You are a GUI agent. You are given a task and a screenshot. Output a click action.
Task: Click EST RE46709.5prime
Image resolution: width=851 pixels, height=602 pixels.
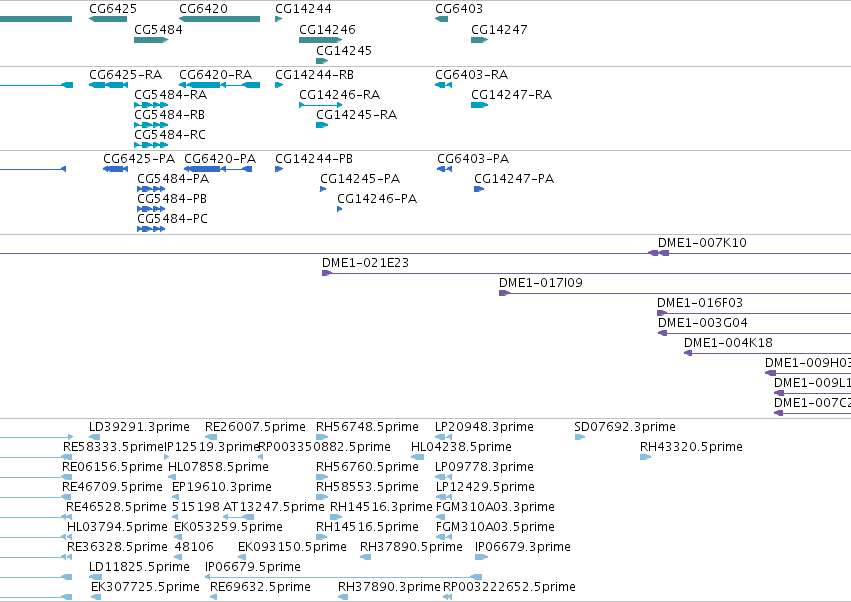click(112, 487)
